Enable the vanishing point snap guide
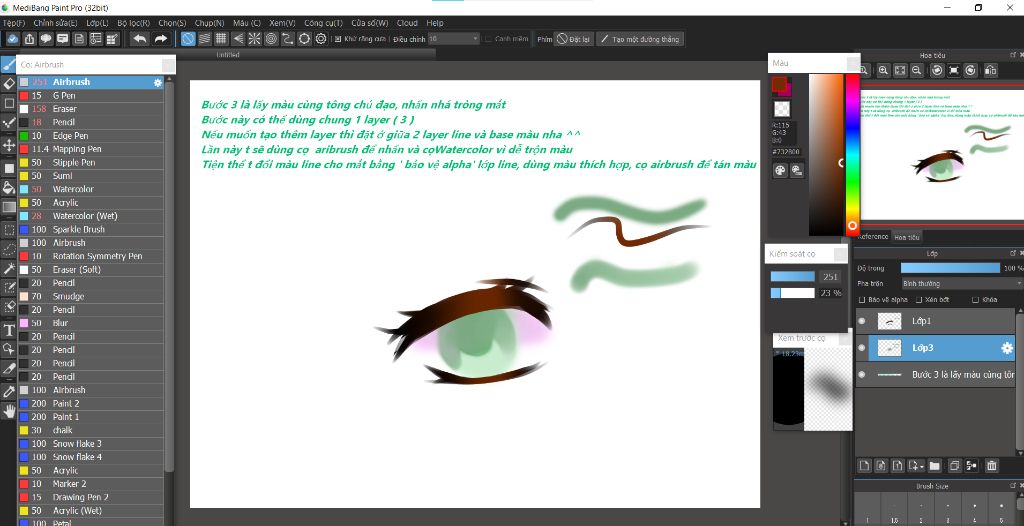Viewport: 1024px width, 526px height. pyautogui.click(x=238, y=39)
